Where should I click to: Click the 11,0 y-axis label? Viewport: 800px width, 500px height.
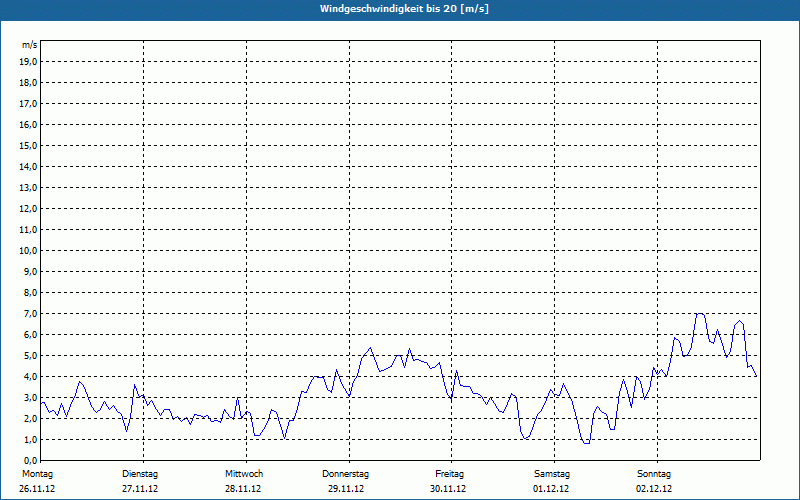tap(28, 230)
